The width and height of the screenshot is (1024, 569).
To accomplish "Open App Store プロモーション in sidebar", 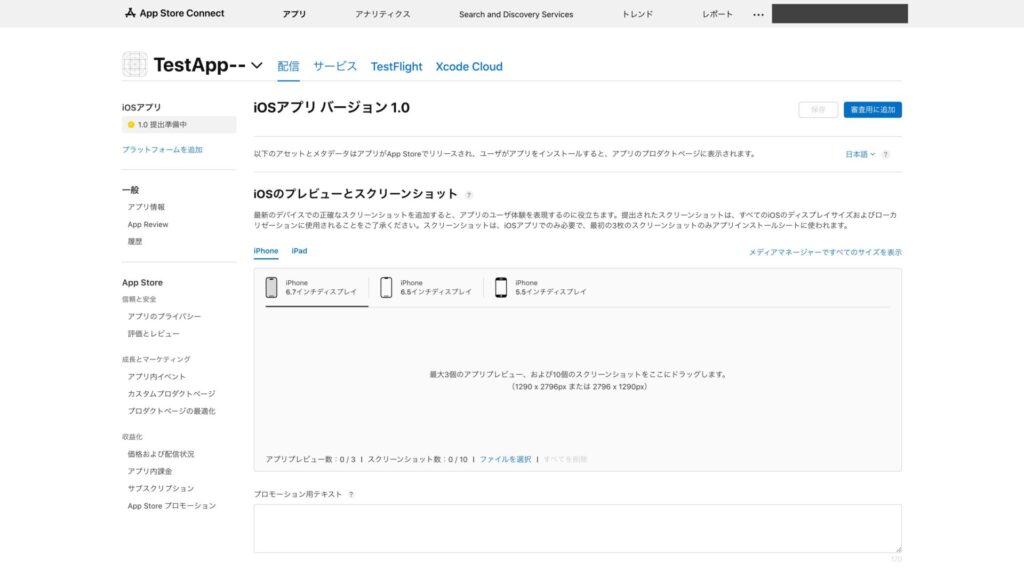I will (x=172, y=506).
